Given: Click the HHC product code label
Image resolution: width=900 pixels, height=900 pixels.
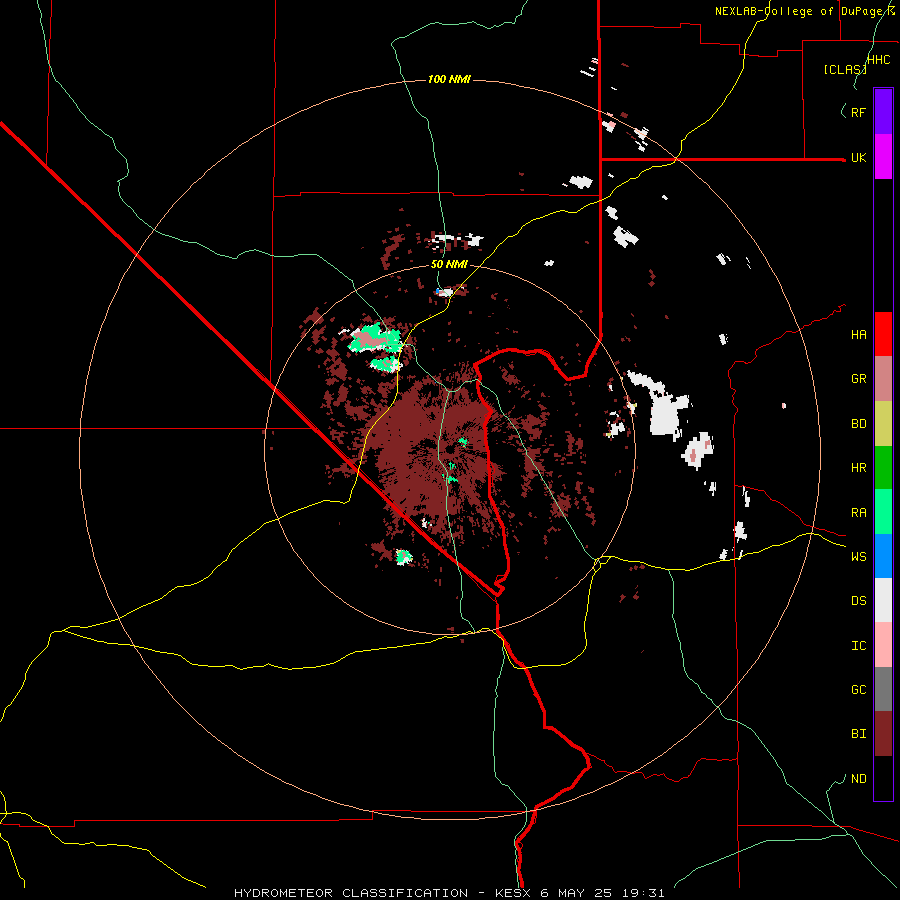Looking at the screenshot, I should (879, 60).
